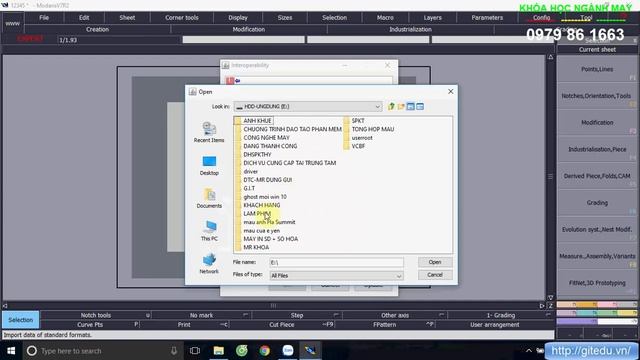Click the Points, Lines panel button
Viewport: 640px width, 360px height.
[597, 69]
